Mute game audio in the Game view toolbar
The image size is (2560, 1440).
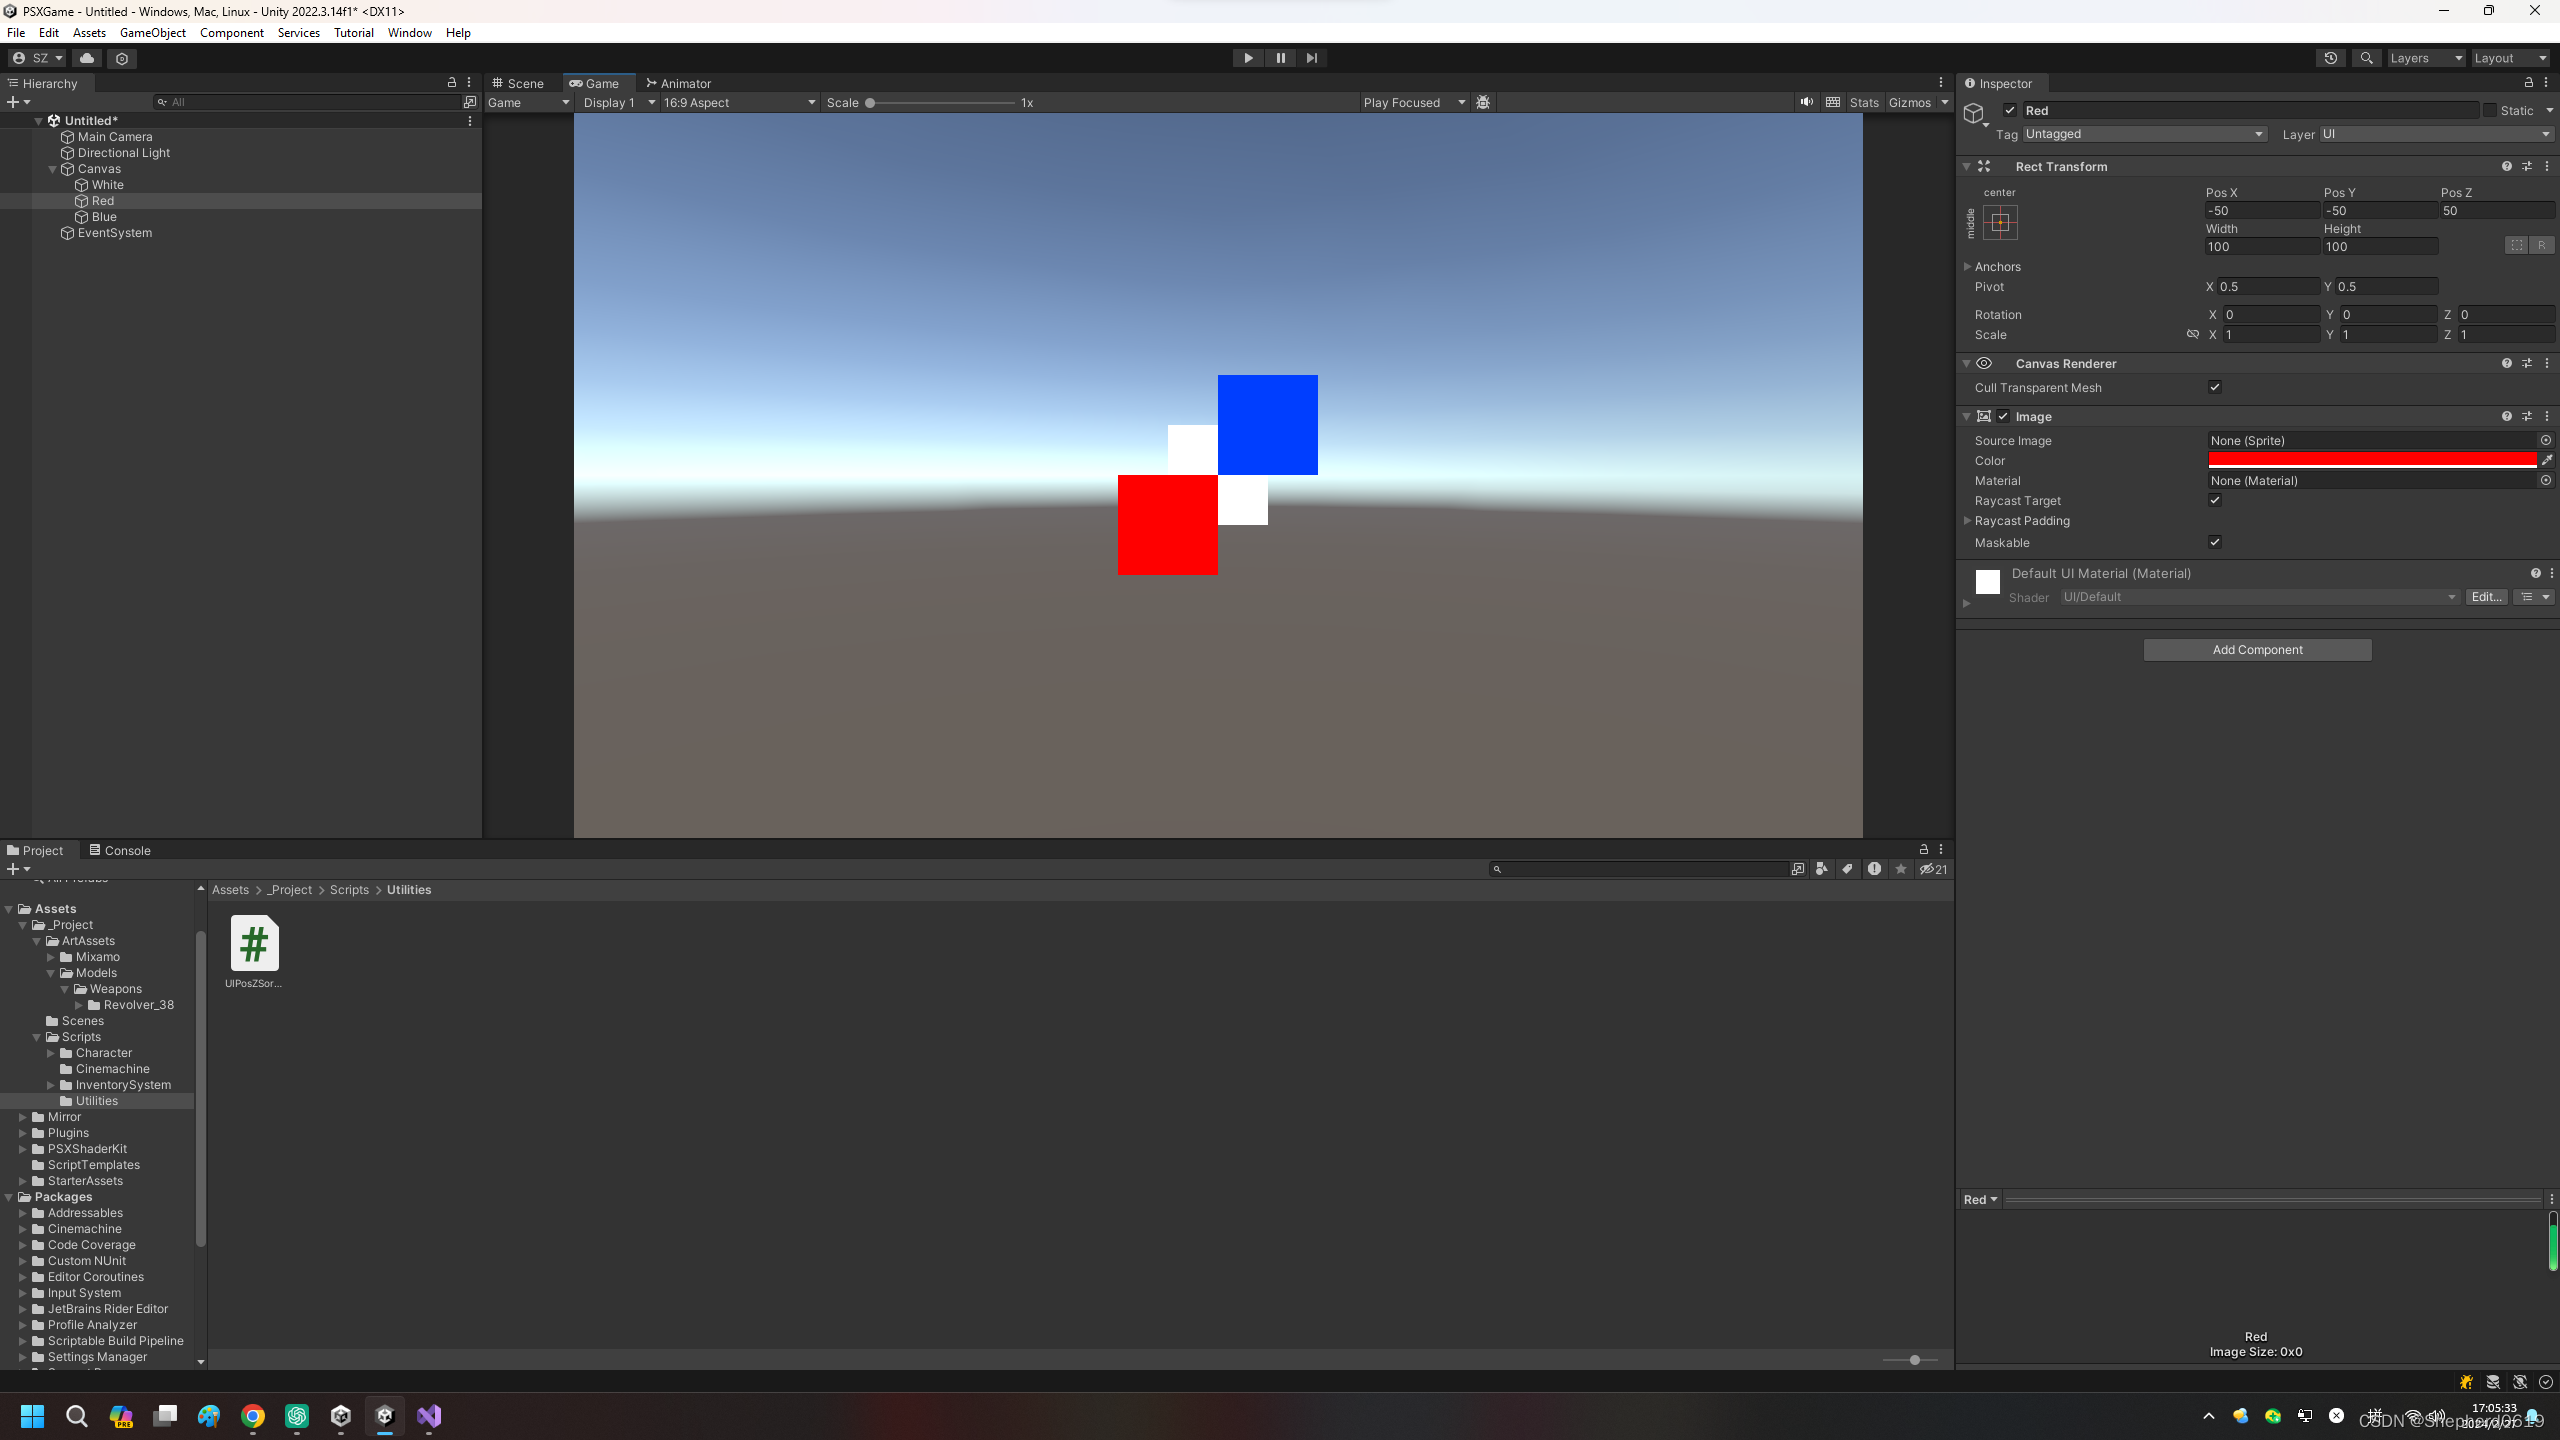[1806, 102]
